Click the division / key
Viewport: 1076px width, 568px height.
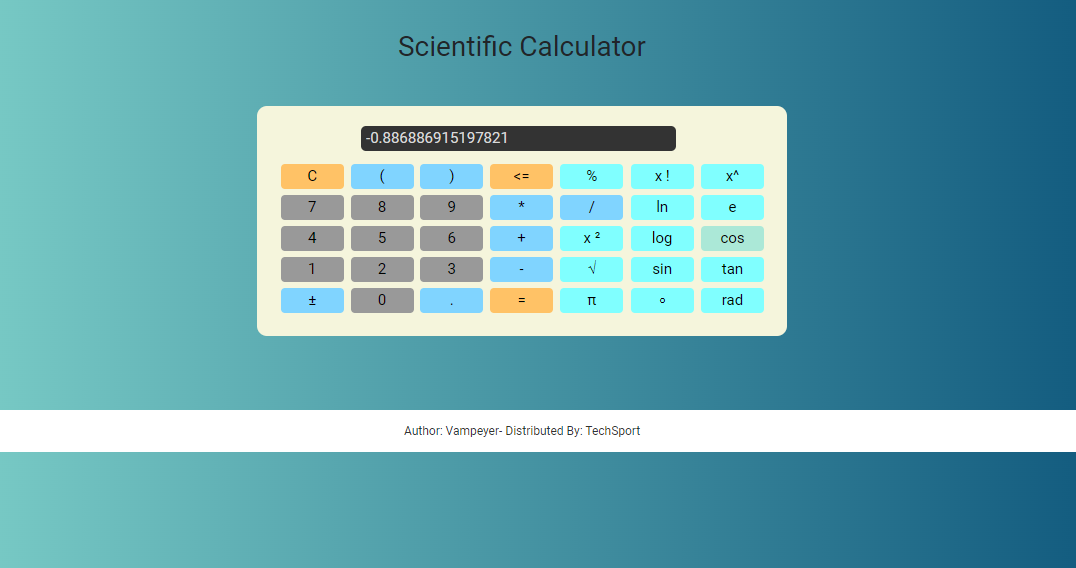click(x=592, y=207)
